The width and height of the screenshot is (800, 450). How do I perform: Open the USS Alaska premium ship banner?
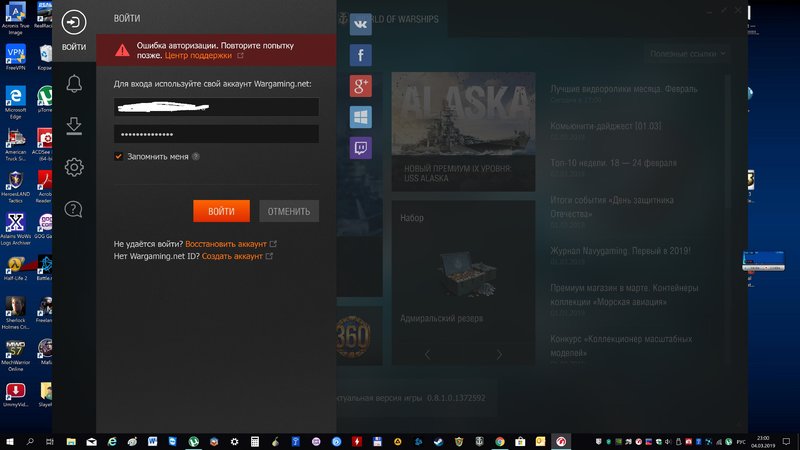(463, 132)
